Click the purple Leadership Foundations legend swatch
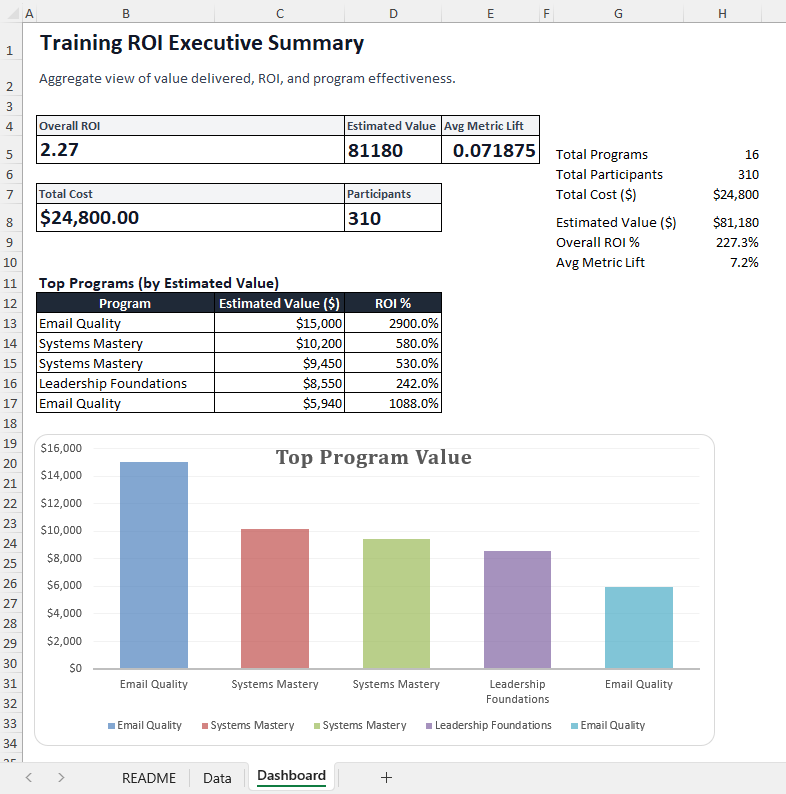Screen dimensions: 786x794 pyautogui.click(x=429, y=726)
